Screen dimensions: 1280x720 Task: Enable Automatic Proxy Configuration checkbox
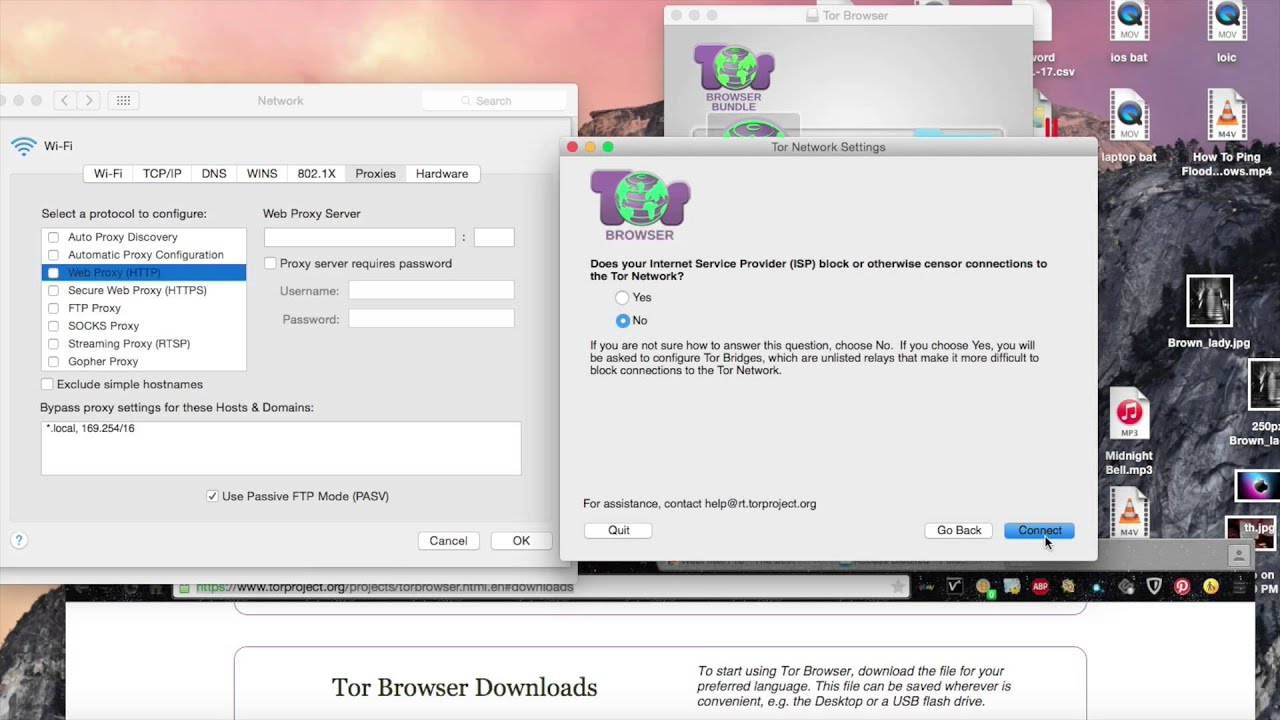(54, 255)
